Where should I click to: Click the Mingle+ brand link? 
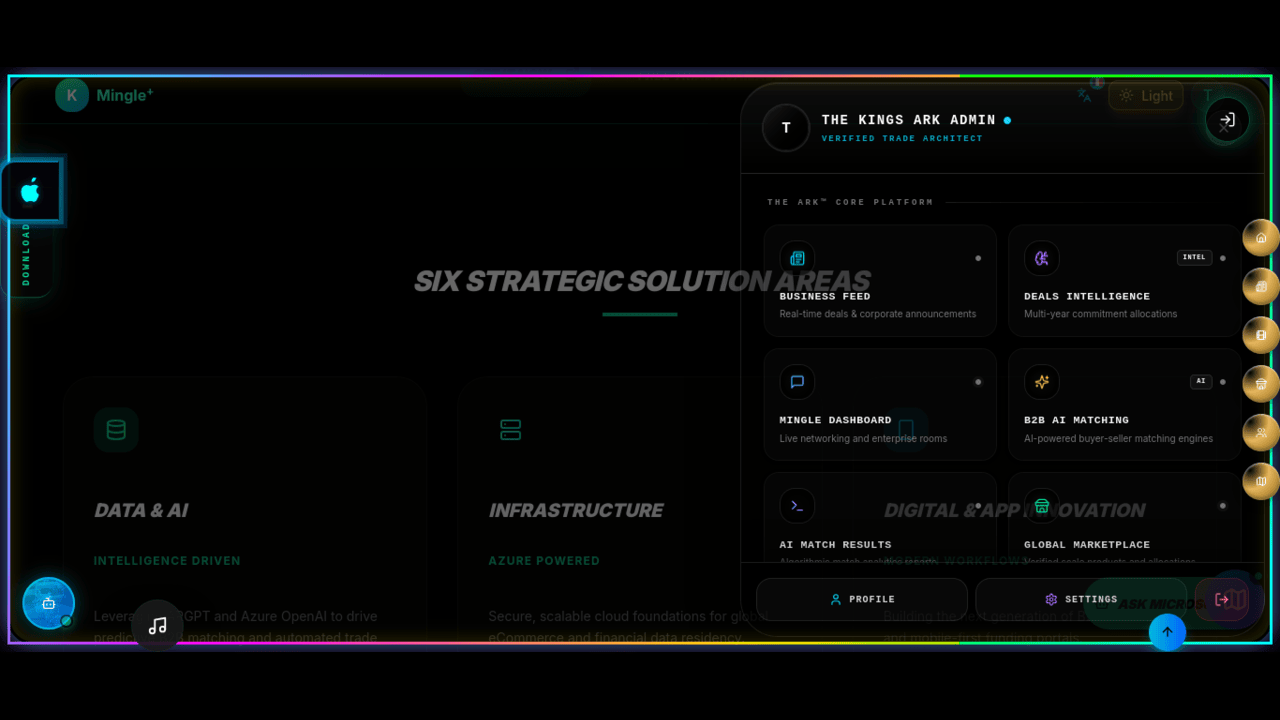pyautogui.click(x=125, y=96)
